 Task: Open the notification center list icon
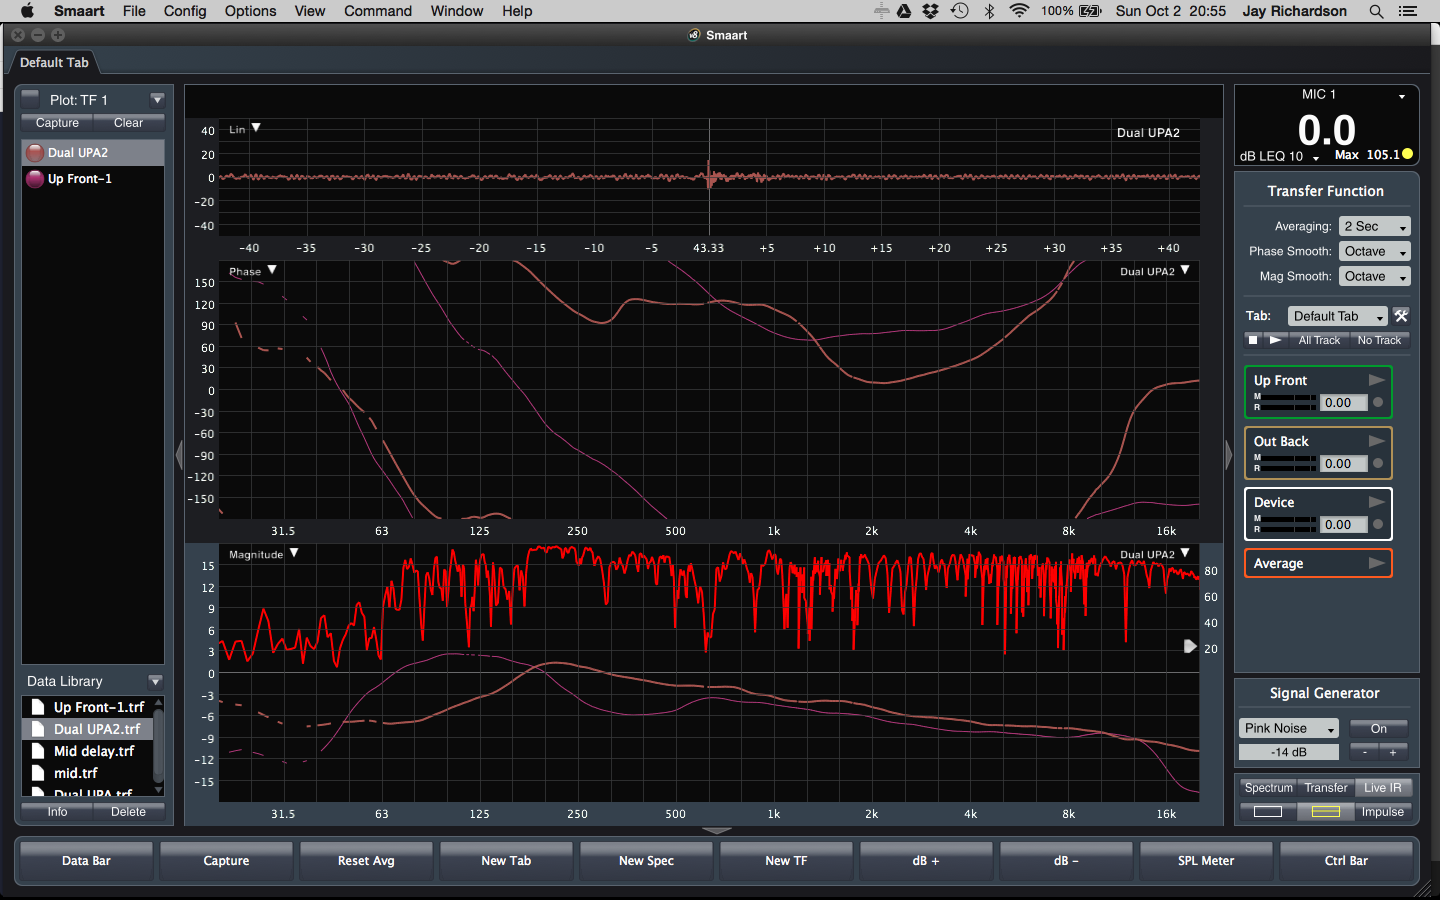click(x=1408, y=11)
